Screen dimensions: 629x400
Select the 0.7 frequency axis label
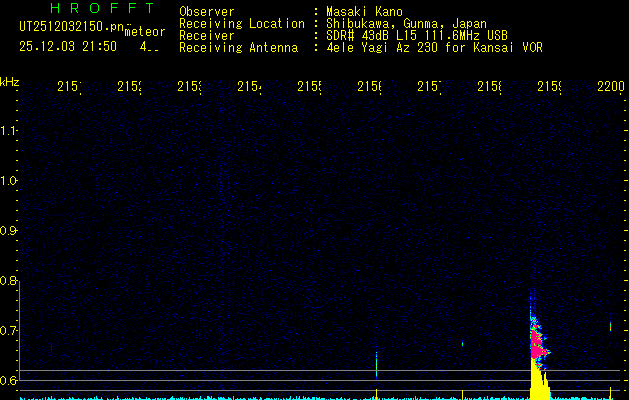pos(10,331)
